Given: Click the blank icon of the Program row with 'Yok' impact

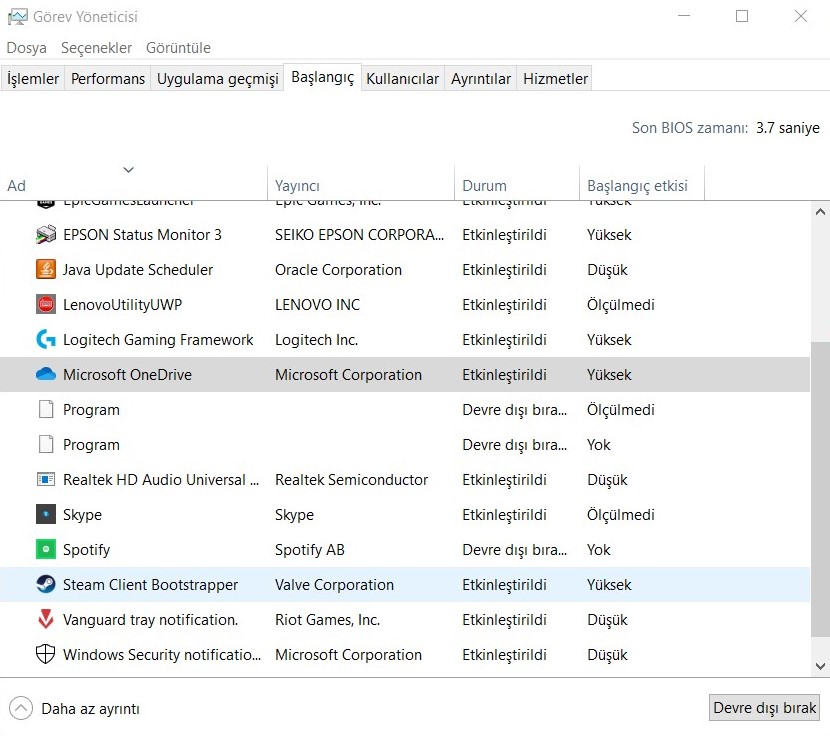Looking at the screenshot, I should (x=46, y=444).
